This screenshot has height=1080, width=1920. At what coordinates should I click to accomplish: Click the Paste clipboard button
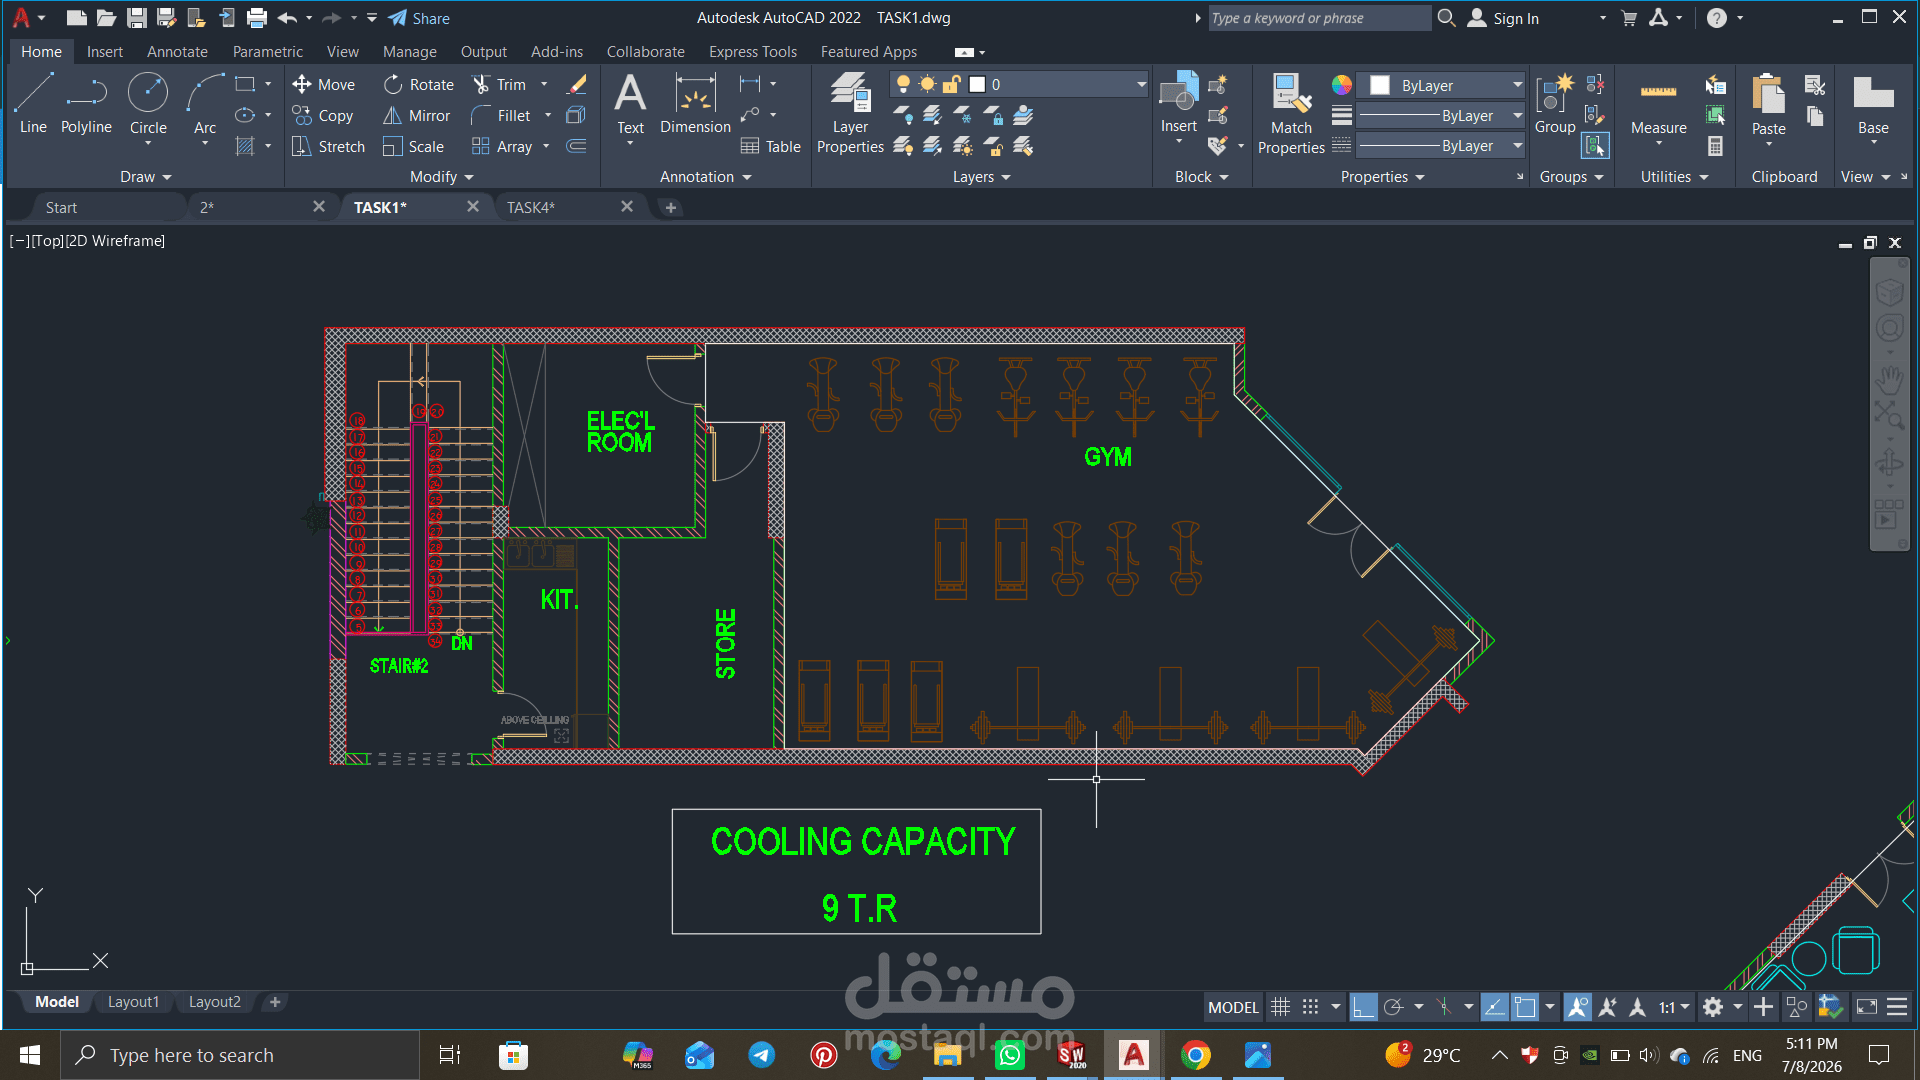(1768, 103)
